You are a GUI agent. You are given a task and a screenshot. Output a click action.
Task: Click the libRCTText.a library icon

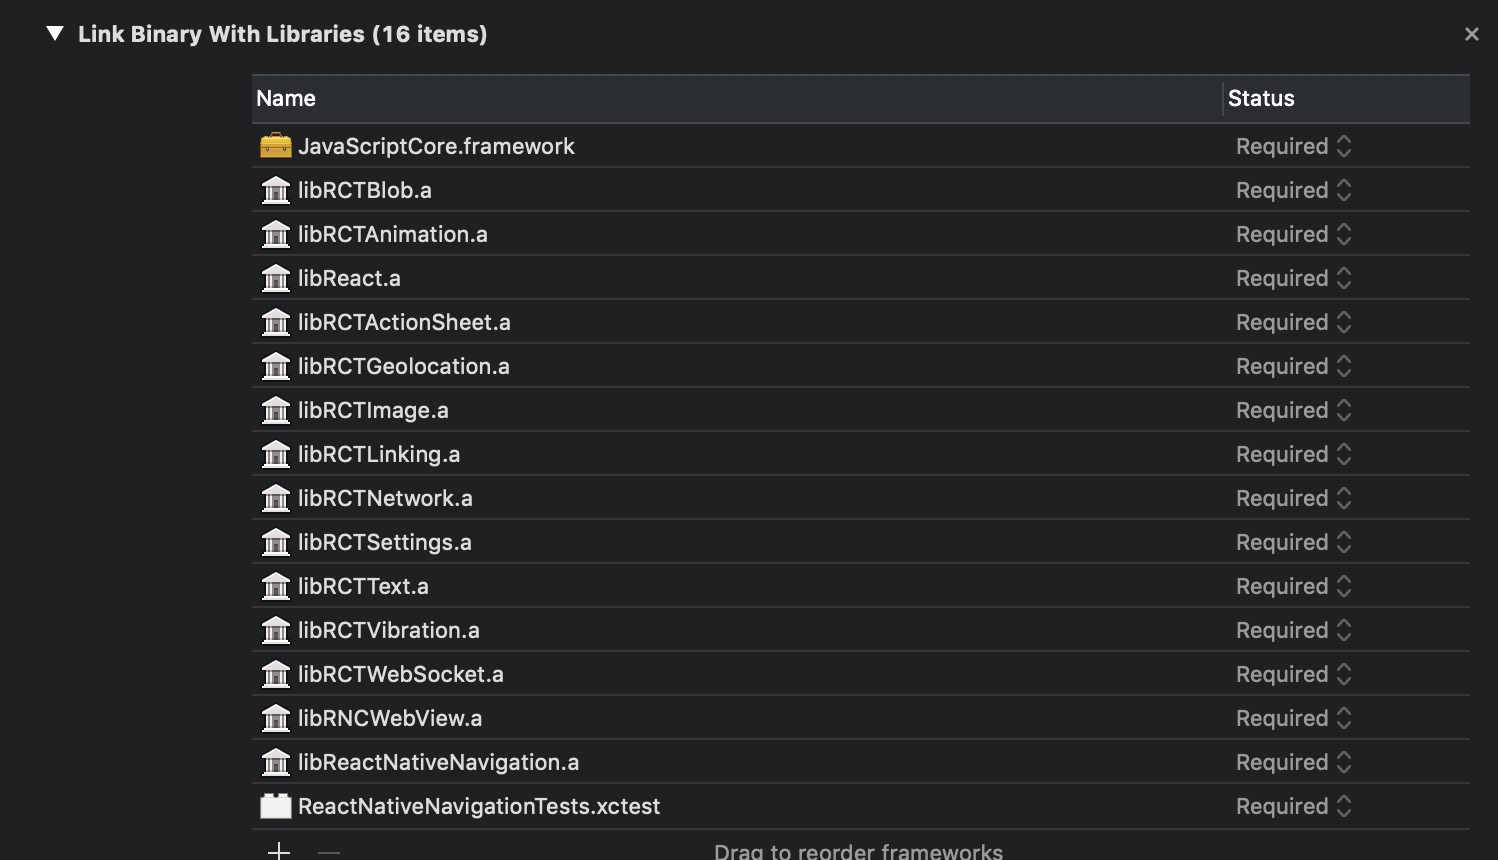click(275, 586)
